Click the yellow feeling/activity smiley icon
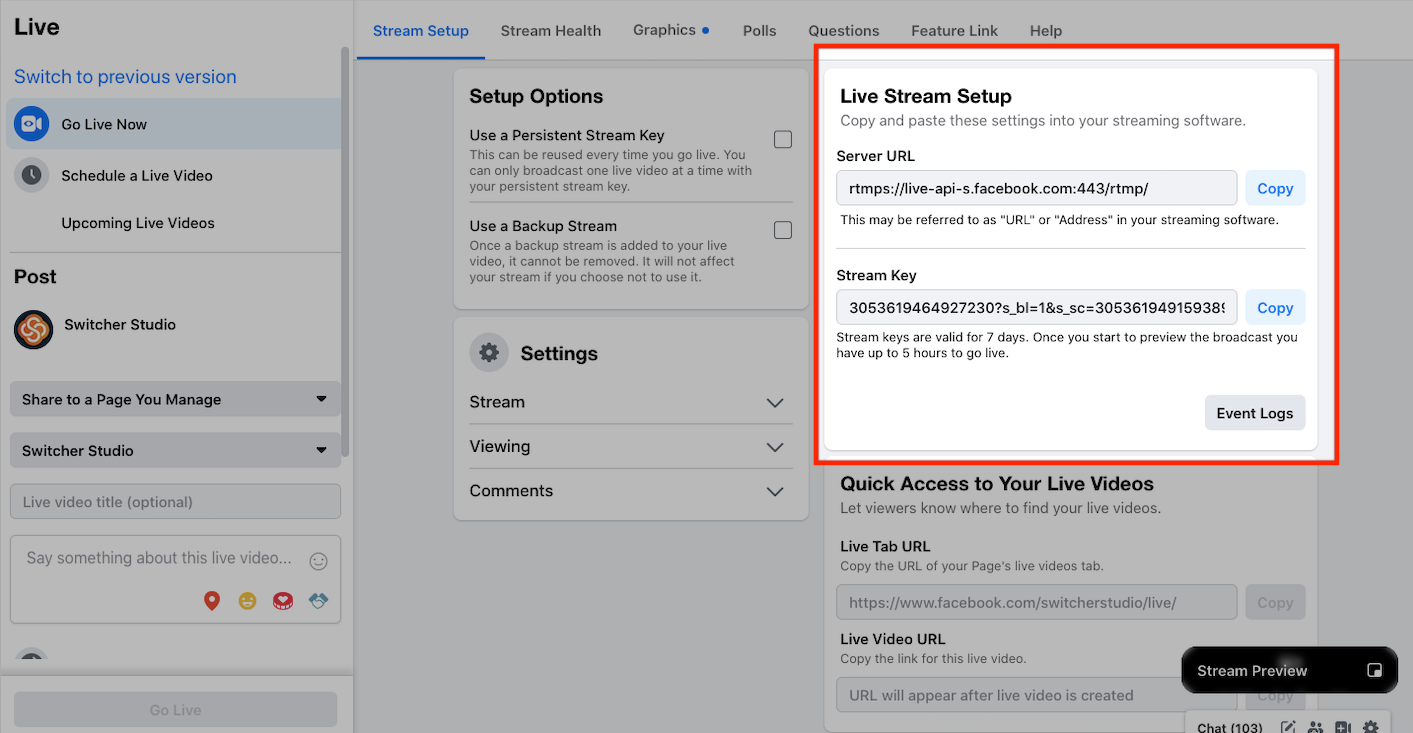The width and height of the screenshot is (1413, 733). coord(247,601)
